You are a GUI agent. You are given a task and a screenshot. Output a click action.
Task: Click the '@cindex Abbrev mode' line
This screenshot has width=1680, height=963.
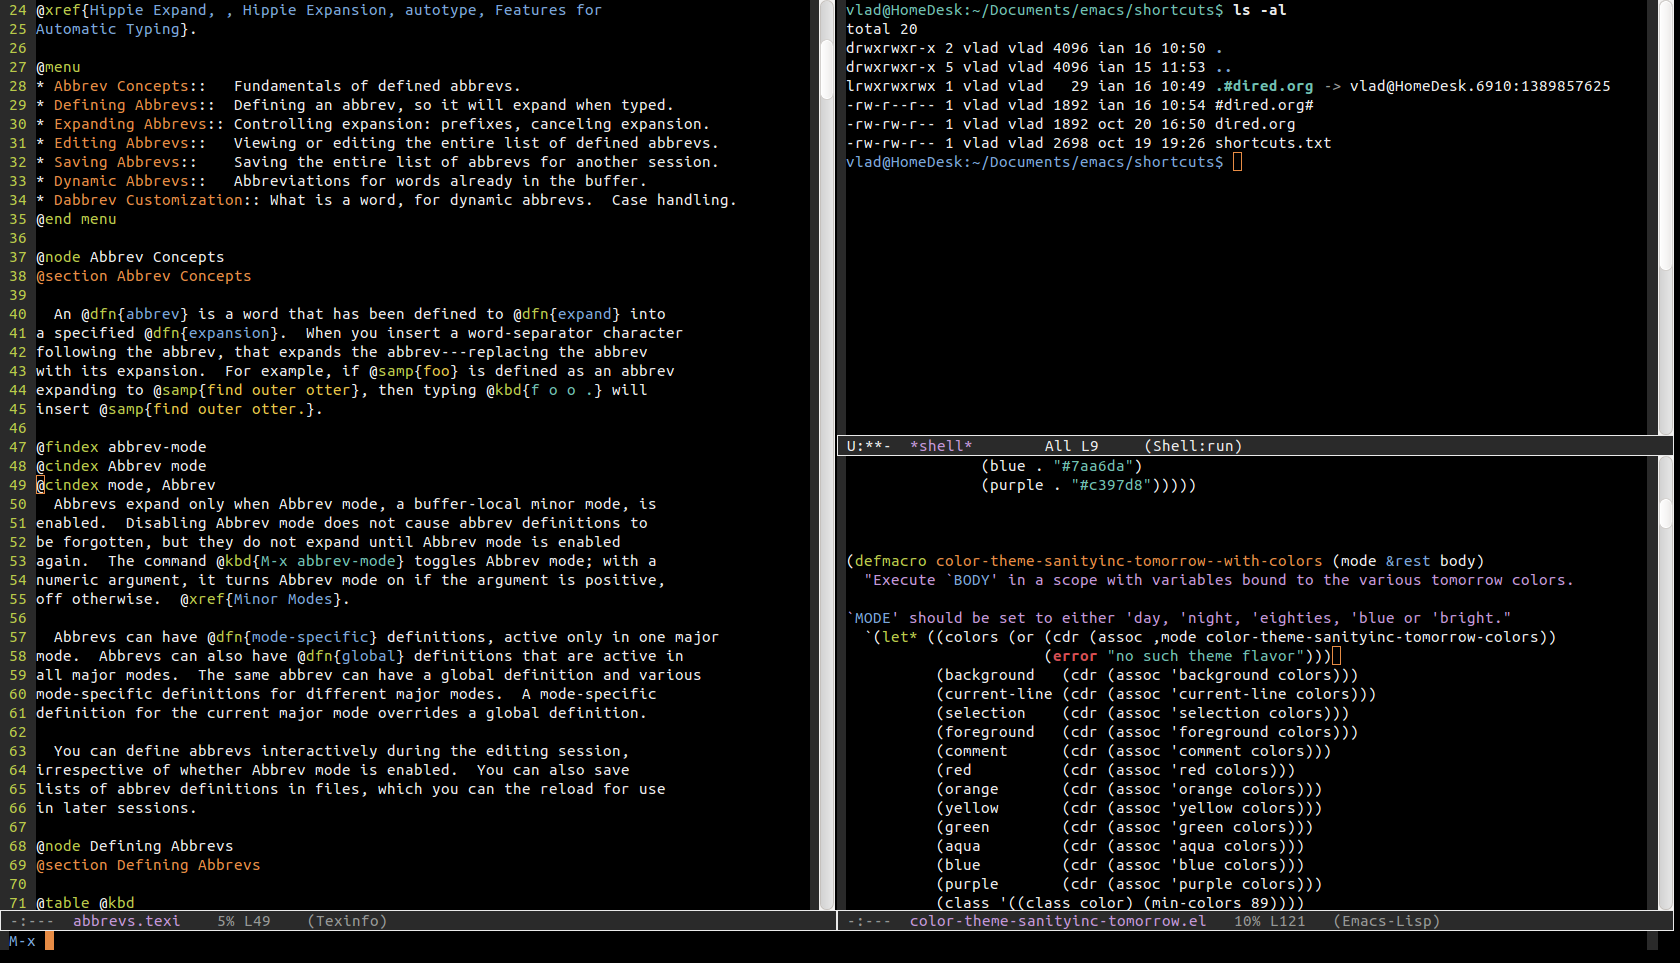121,466
